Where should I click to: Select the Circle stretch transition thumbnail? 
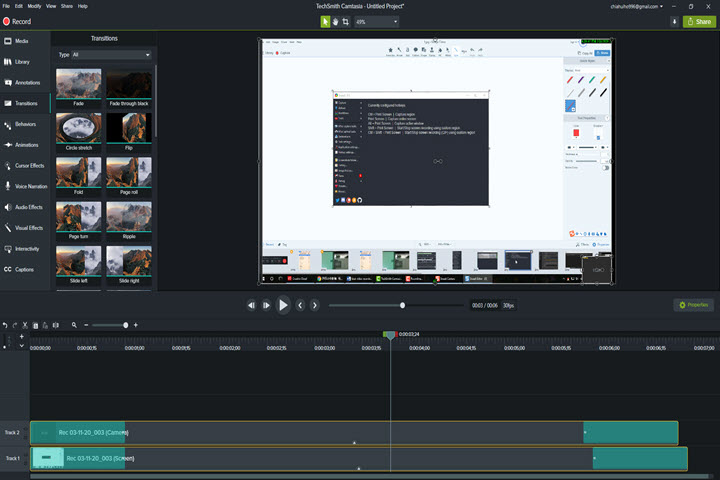pyautogui.click(x=79, y=128)
